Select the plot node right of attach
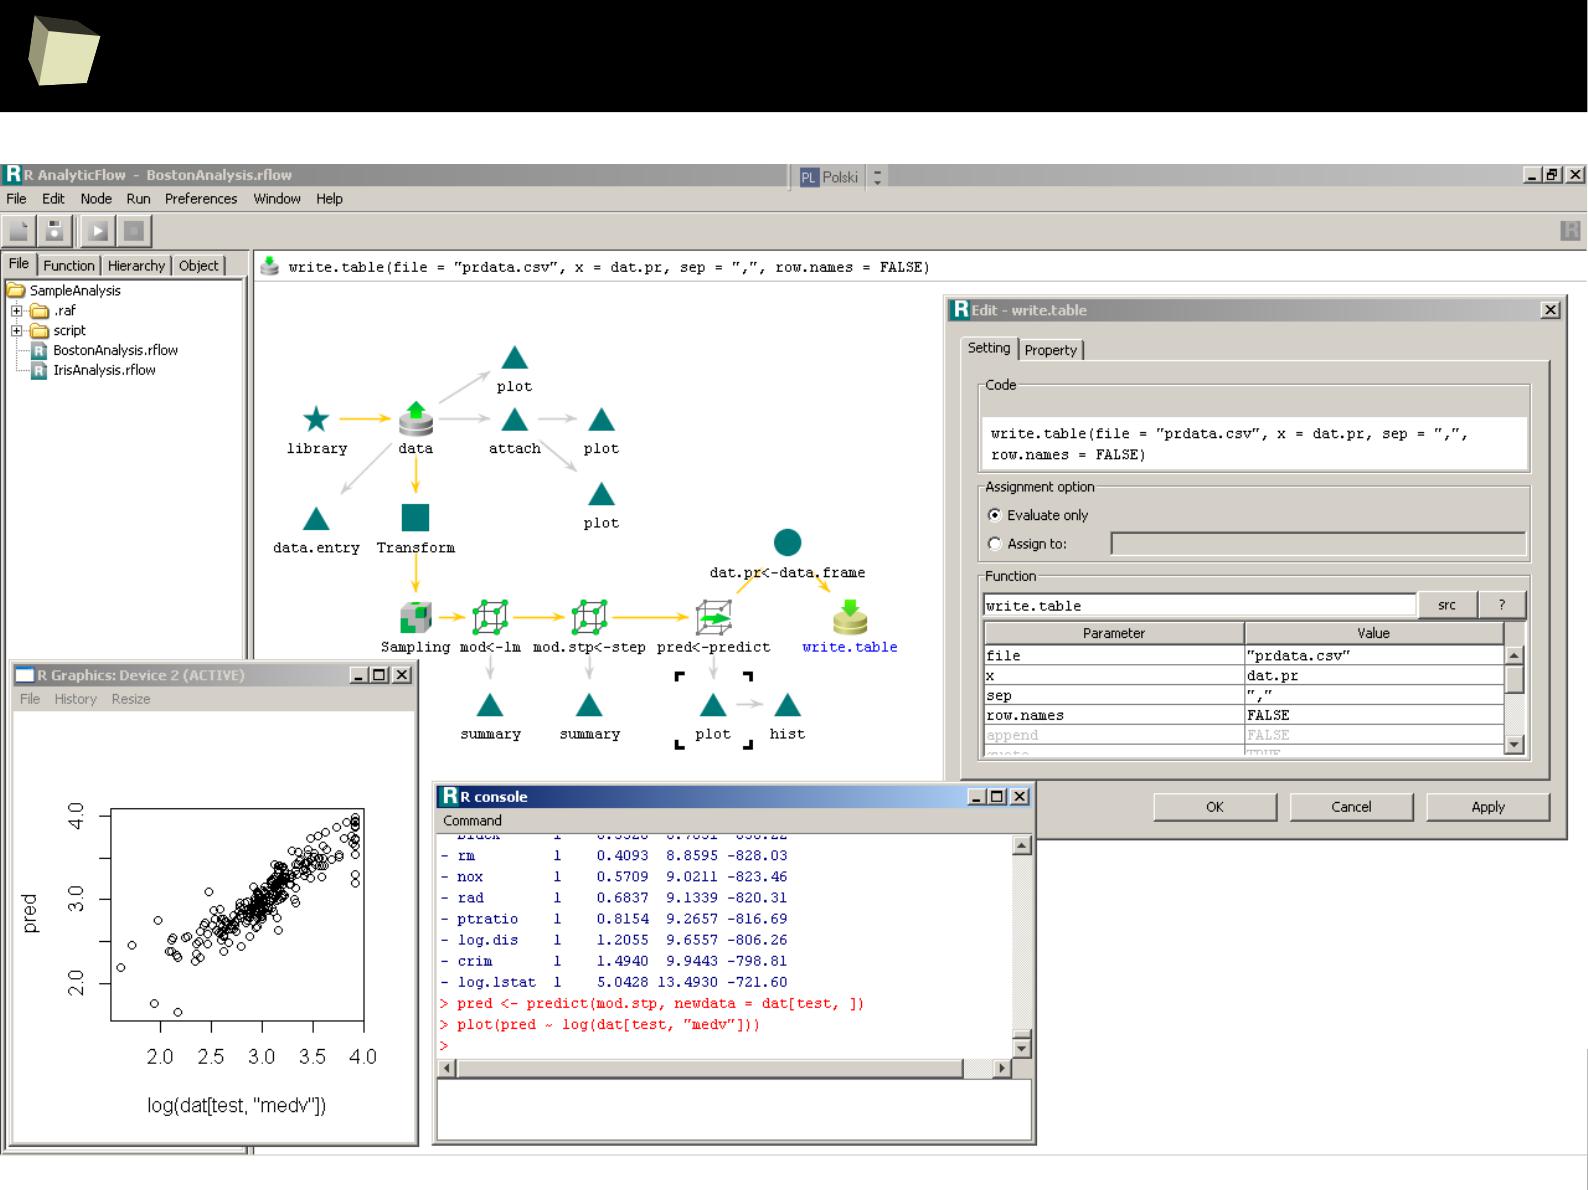Viewport: 1588px width, 1190px height. pos(601,419)
